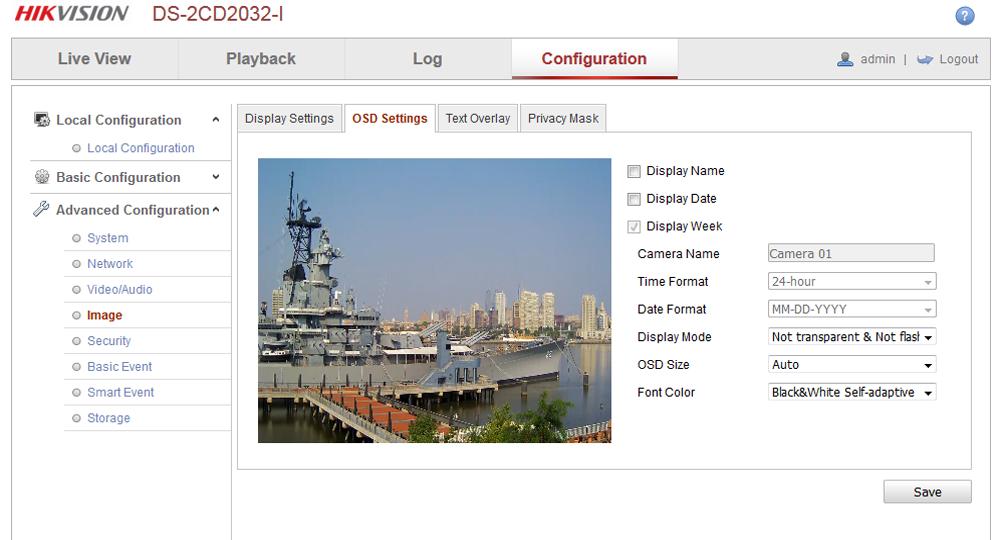Click the bullet icon beside Video/Audio
Screen dimensions: 1000x540
(77, 289)
